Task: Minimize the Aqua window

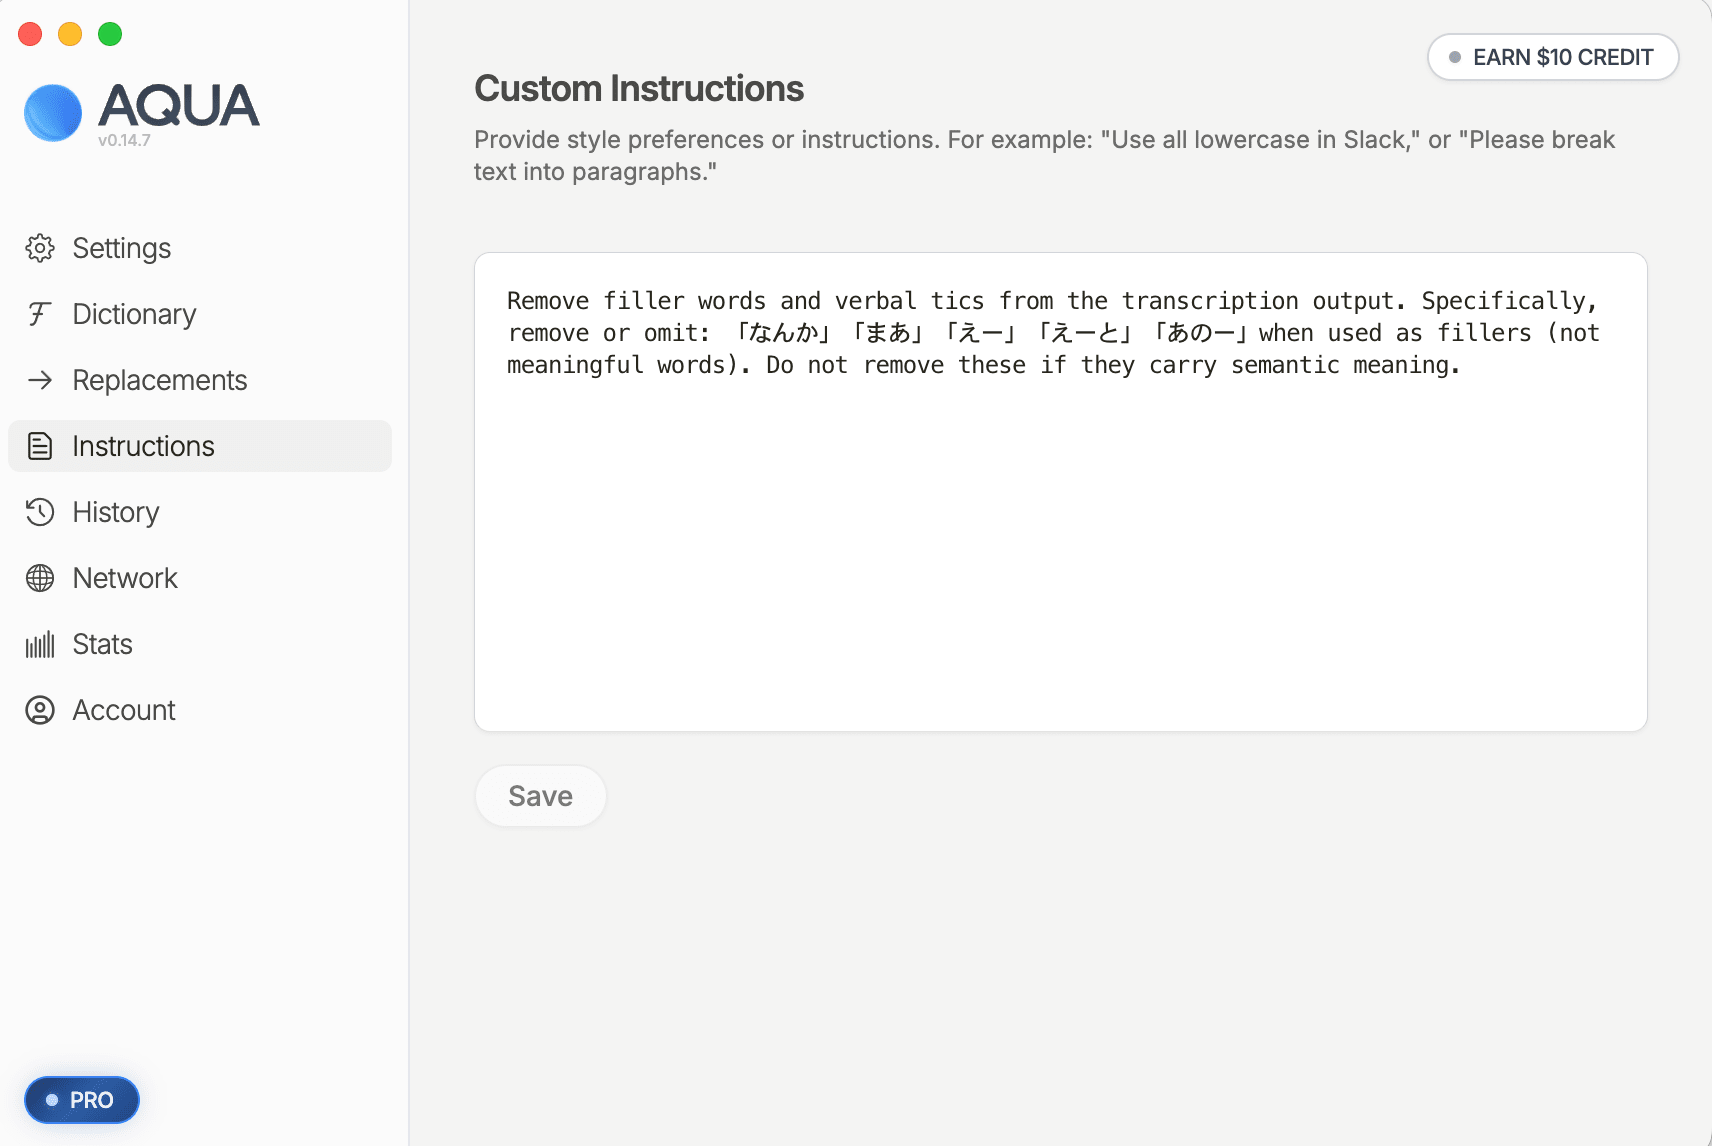Action: (70, 34)
